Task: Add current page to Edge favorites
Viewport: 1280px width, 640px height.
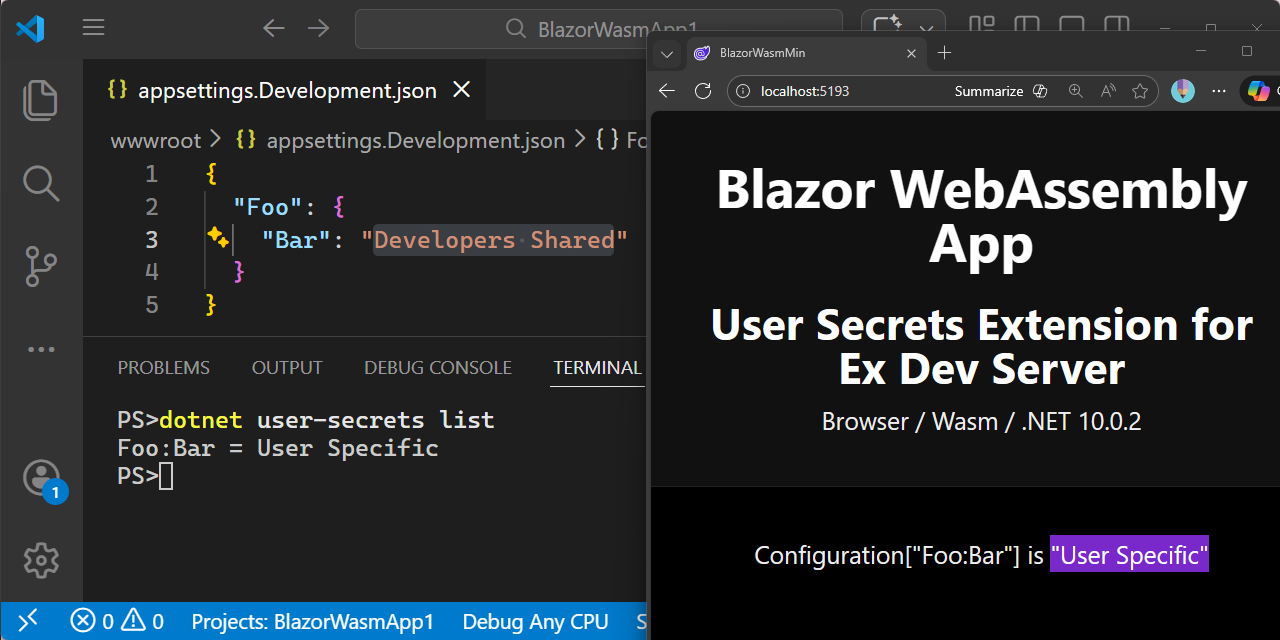Action: tap(1140, 91)
